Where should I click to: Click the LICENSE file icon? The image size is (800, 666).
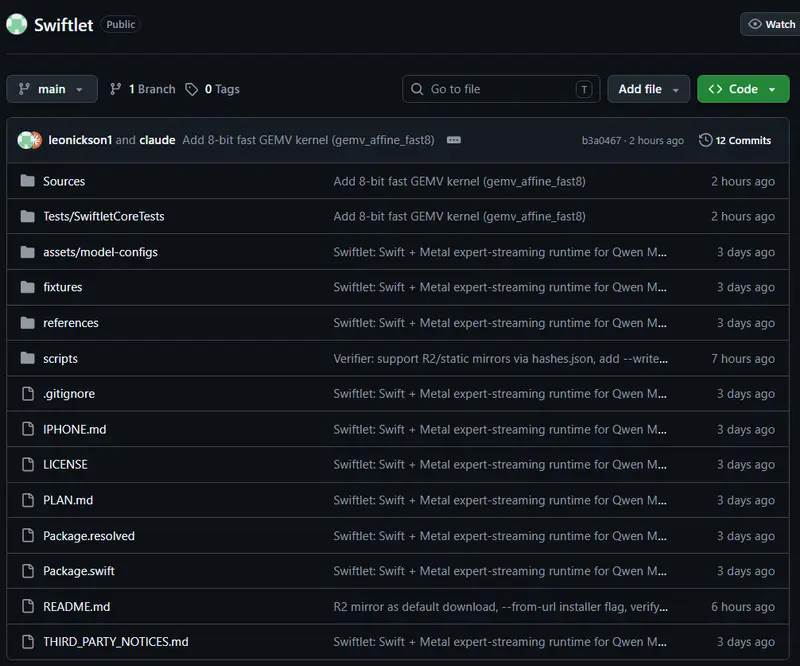(28, 464)
